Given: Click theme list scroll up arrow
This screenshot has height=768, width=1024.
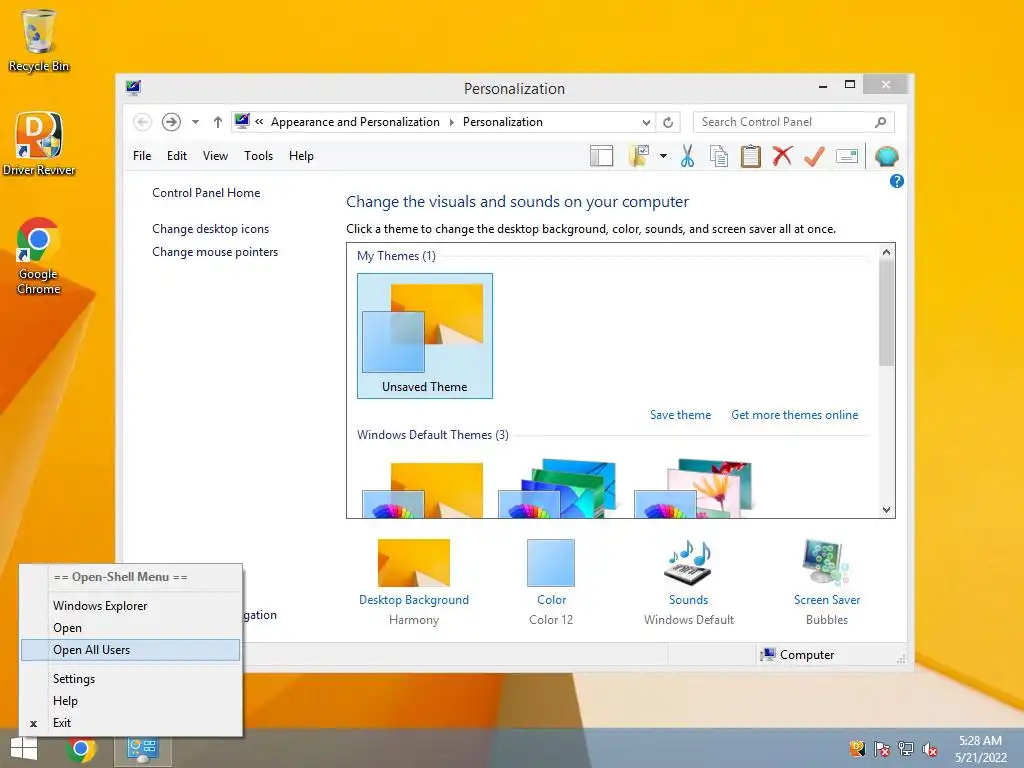Looking at the screenshot, I should [886, 252].
